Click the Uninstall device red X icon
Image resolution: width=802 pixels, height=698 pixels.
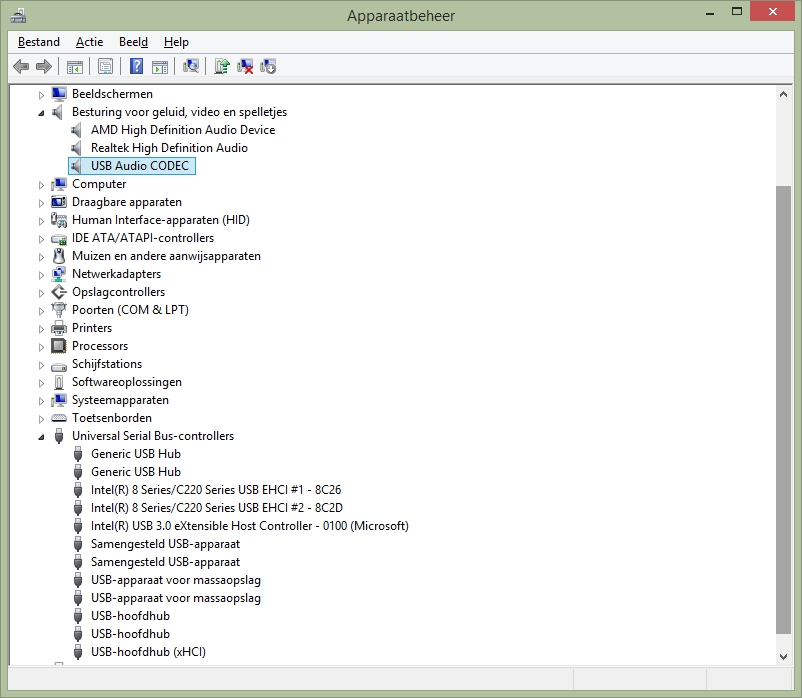pos(245,66)
